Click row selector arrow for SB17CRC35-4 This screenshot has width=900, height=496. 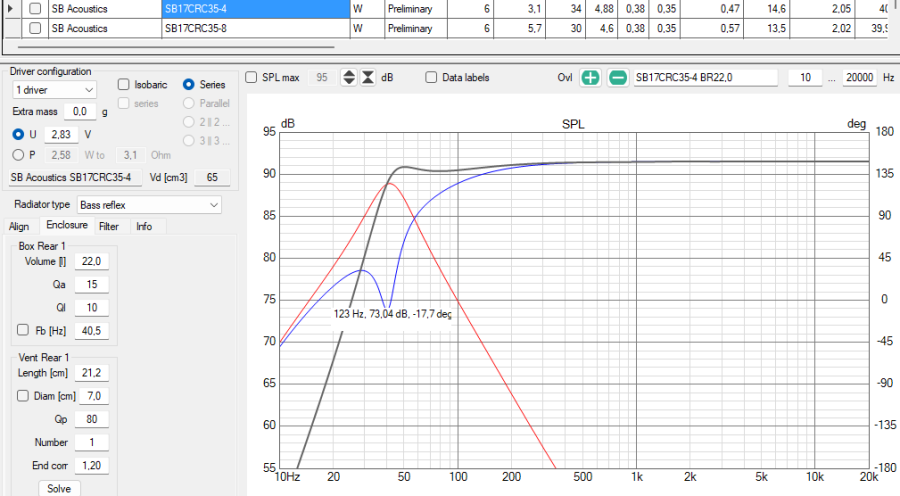click(10, 9)
